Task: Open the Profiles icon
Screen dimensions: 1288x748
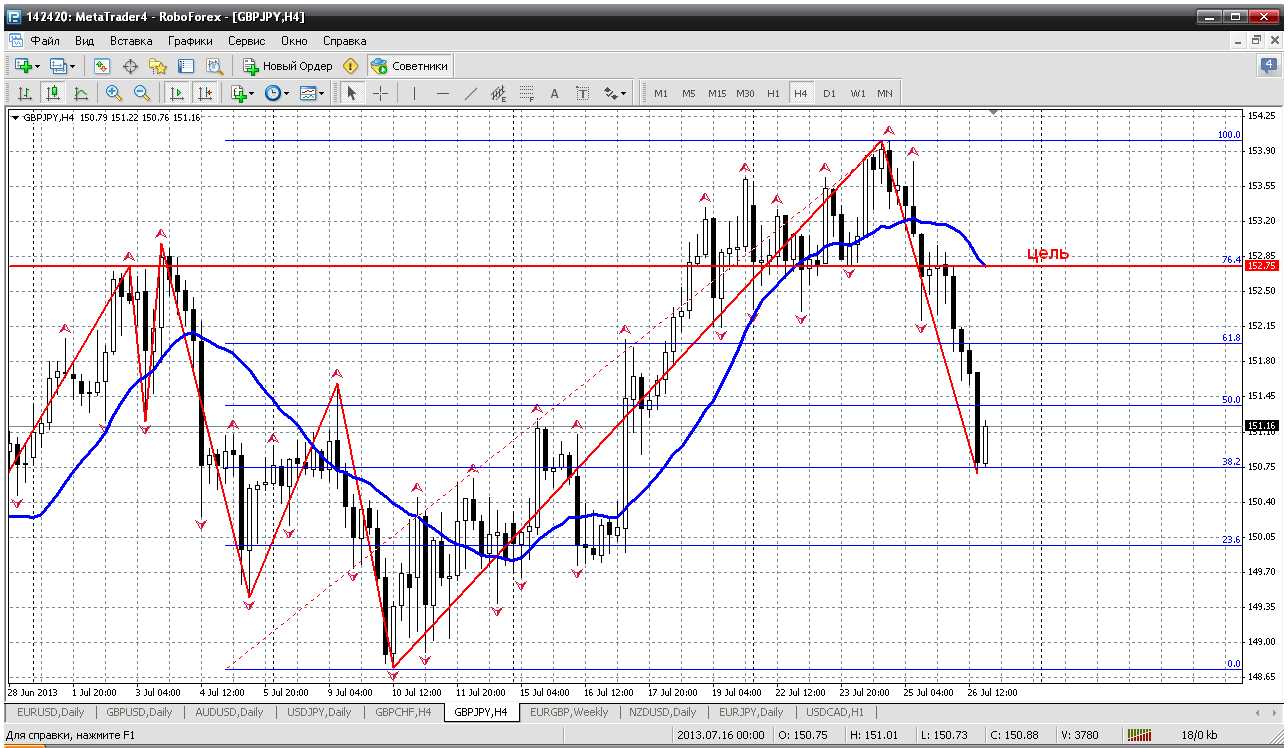Action: (x=58, y=66)
